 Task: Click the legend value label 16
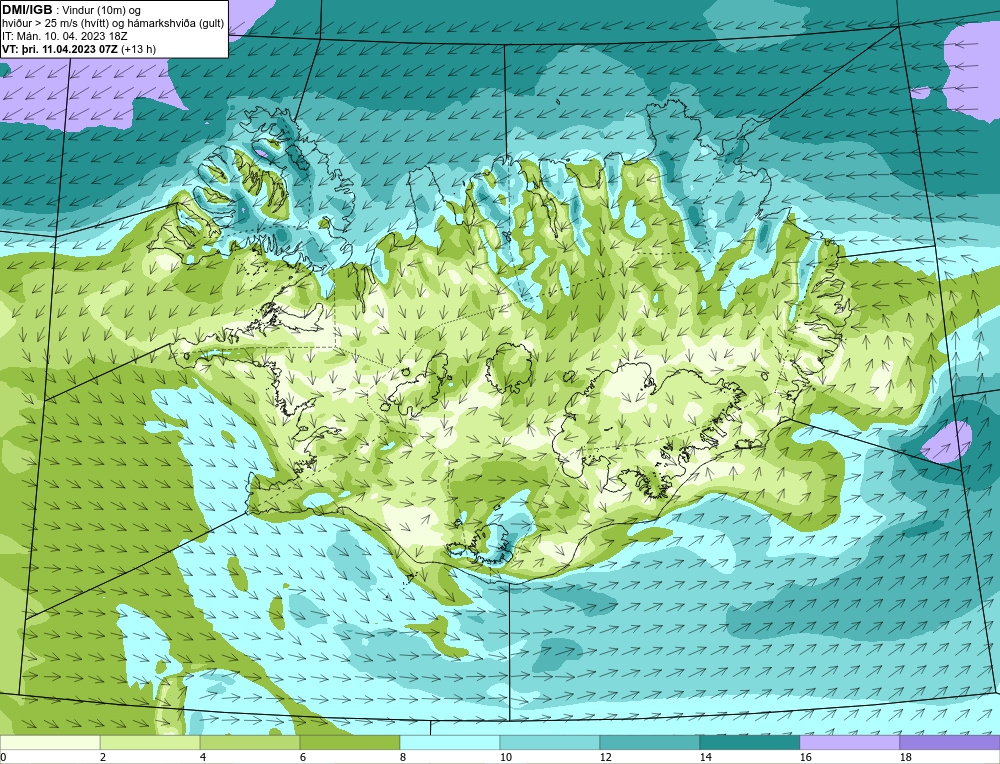(805, 757)
